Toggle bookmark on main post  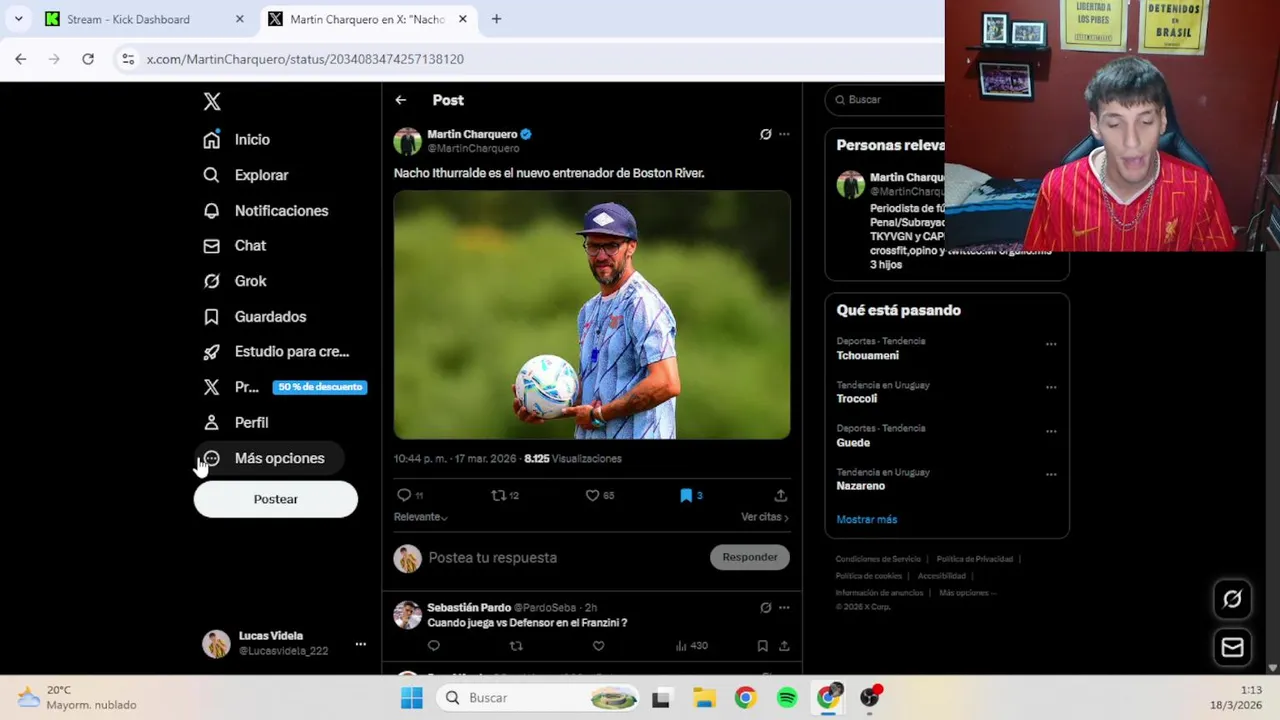[686, 495]
